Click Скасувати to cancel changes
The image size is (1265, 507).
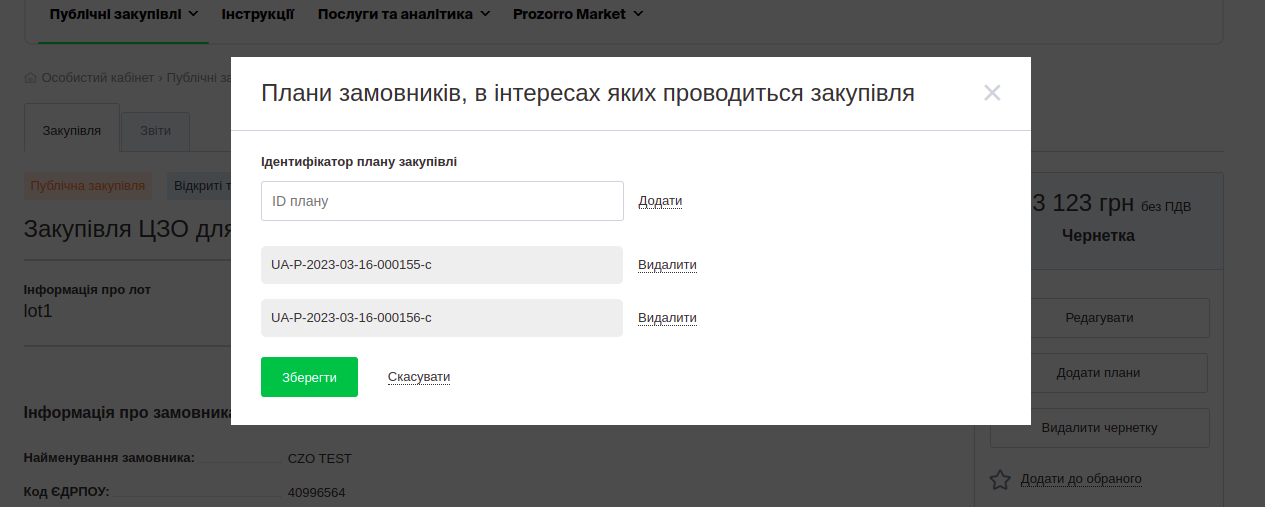(419, 377)
